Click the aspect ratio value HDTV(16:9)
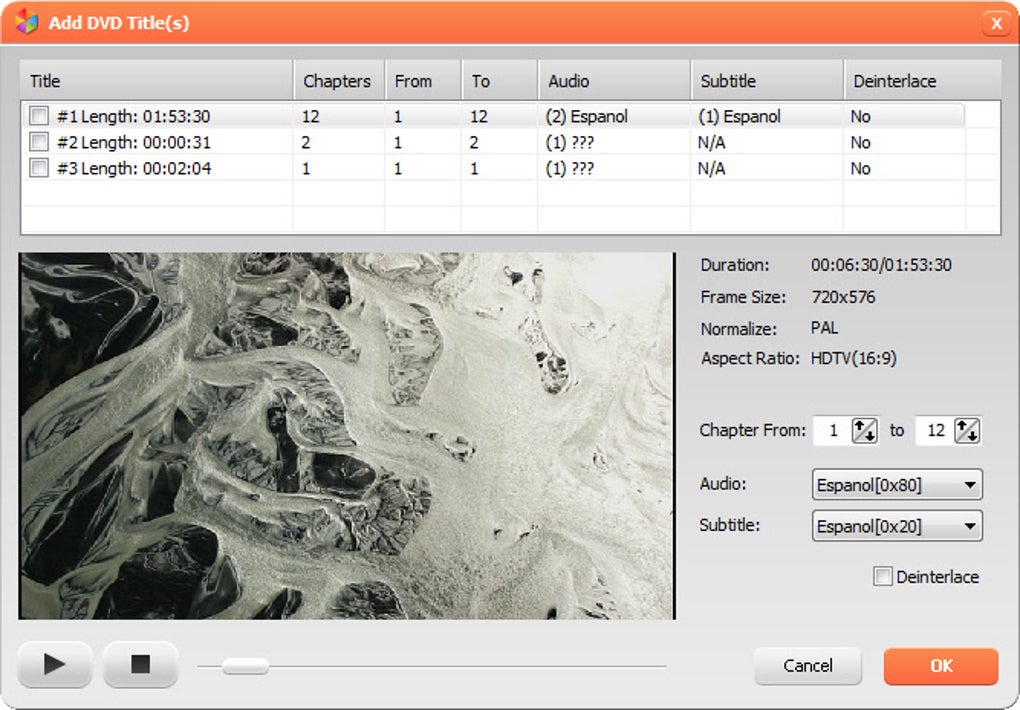 click(x=853, y=358)
